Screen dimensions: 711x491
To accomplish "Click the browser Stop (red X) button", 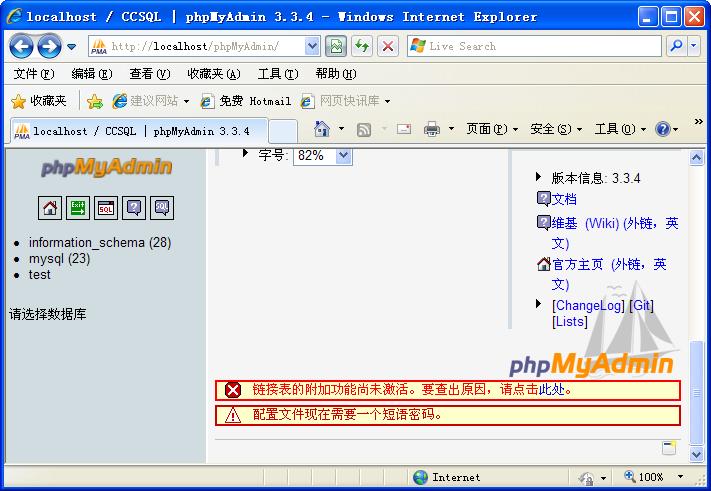I will click(x=388, y=46).
